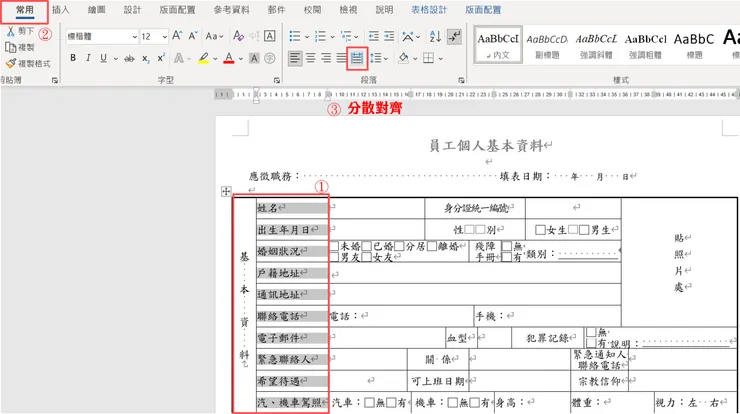Switch to the 常用 tab
The image size is (740, 414).
(25, 10)
